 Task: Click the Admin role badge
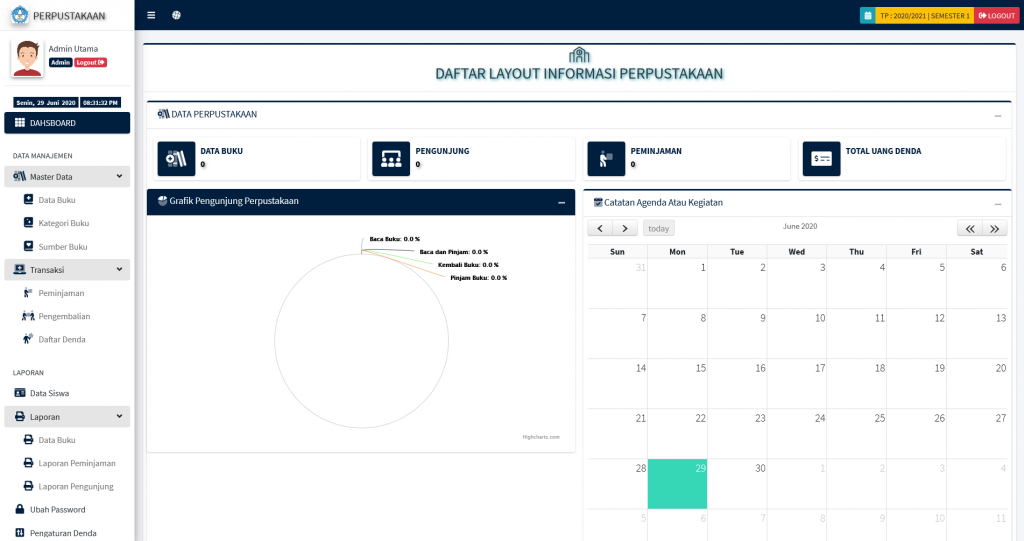point(60,62)
